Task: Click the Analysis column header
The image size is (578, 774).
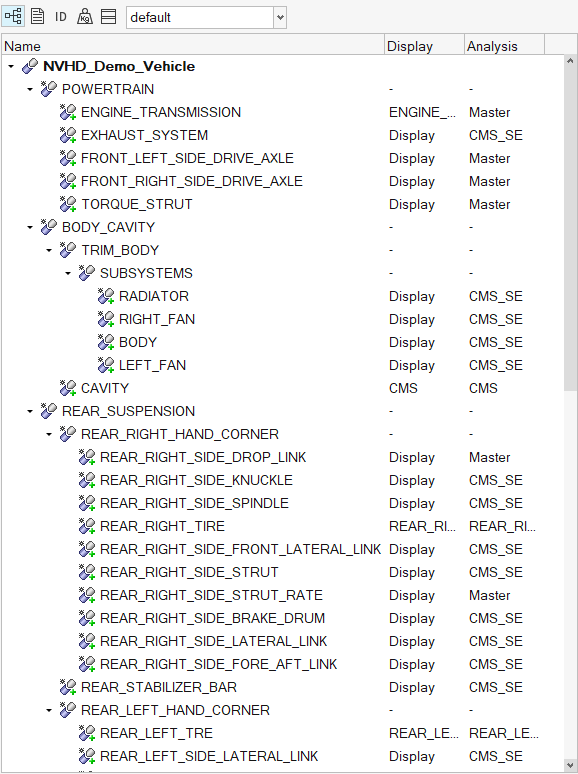Action: 504,46
